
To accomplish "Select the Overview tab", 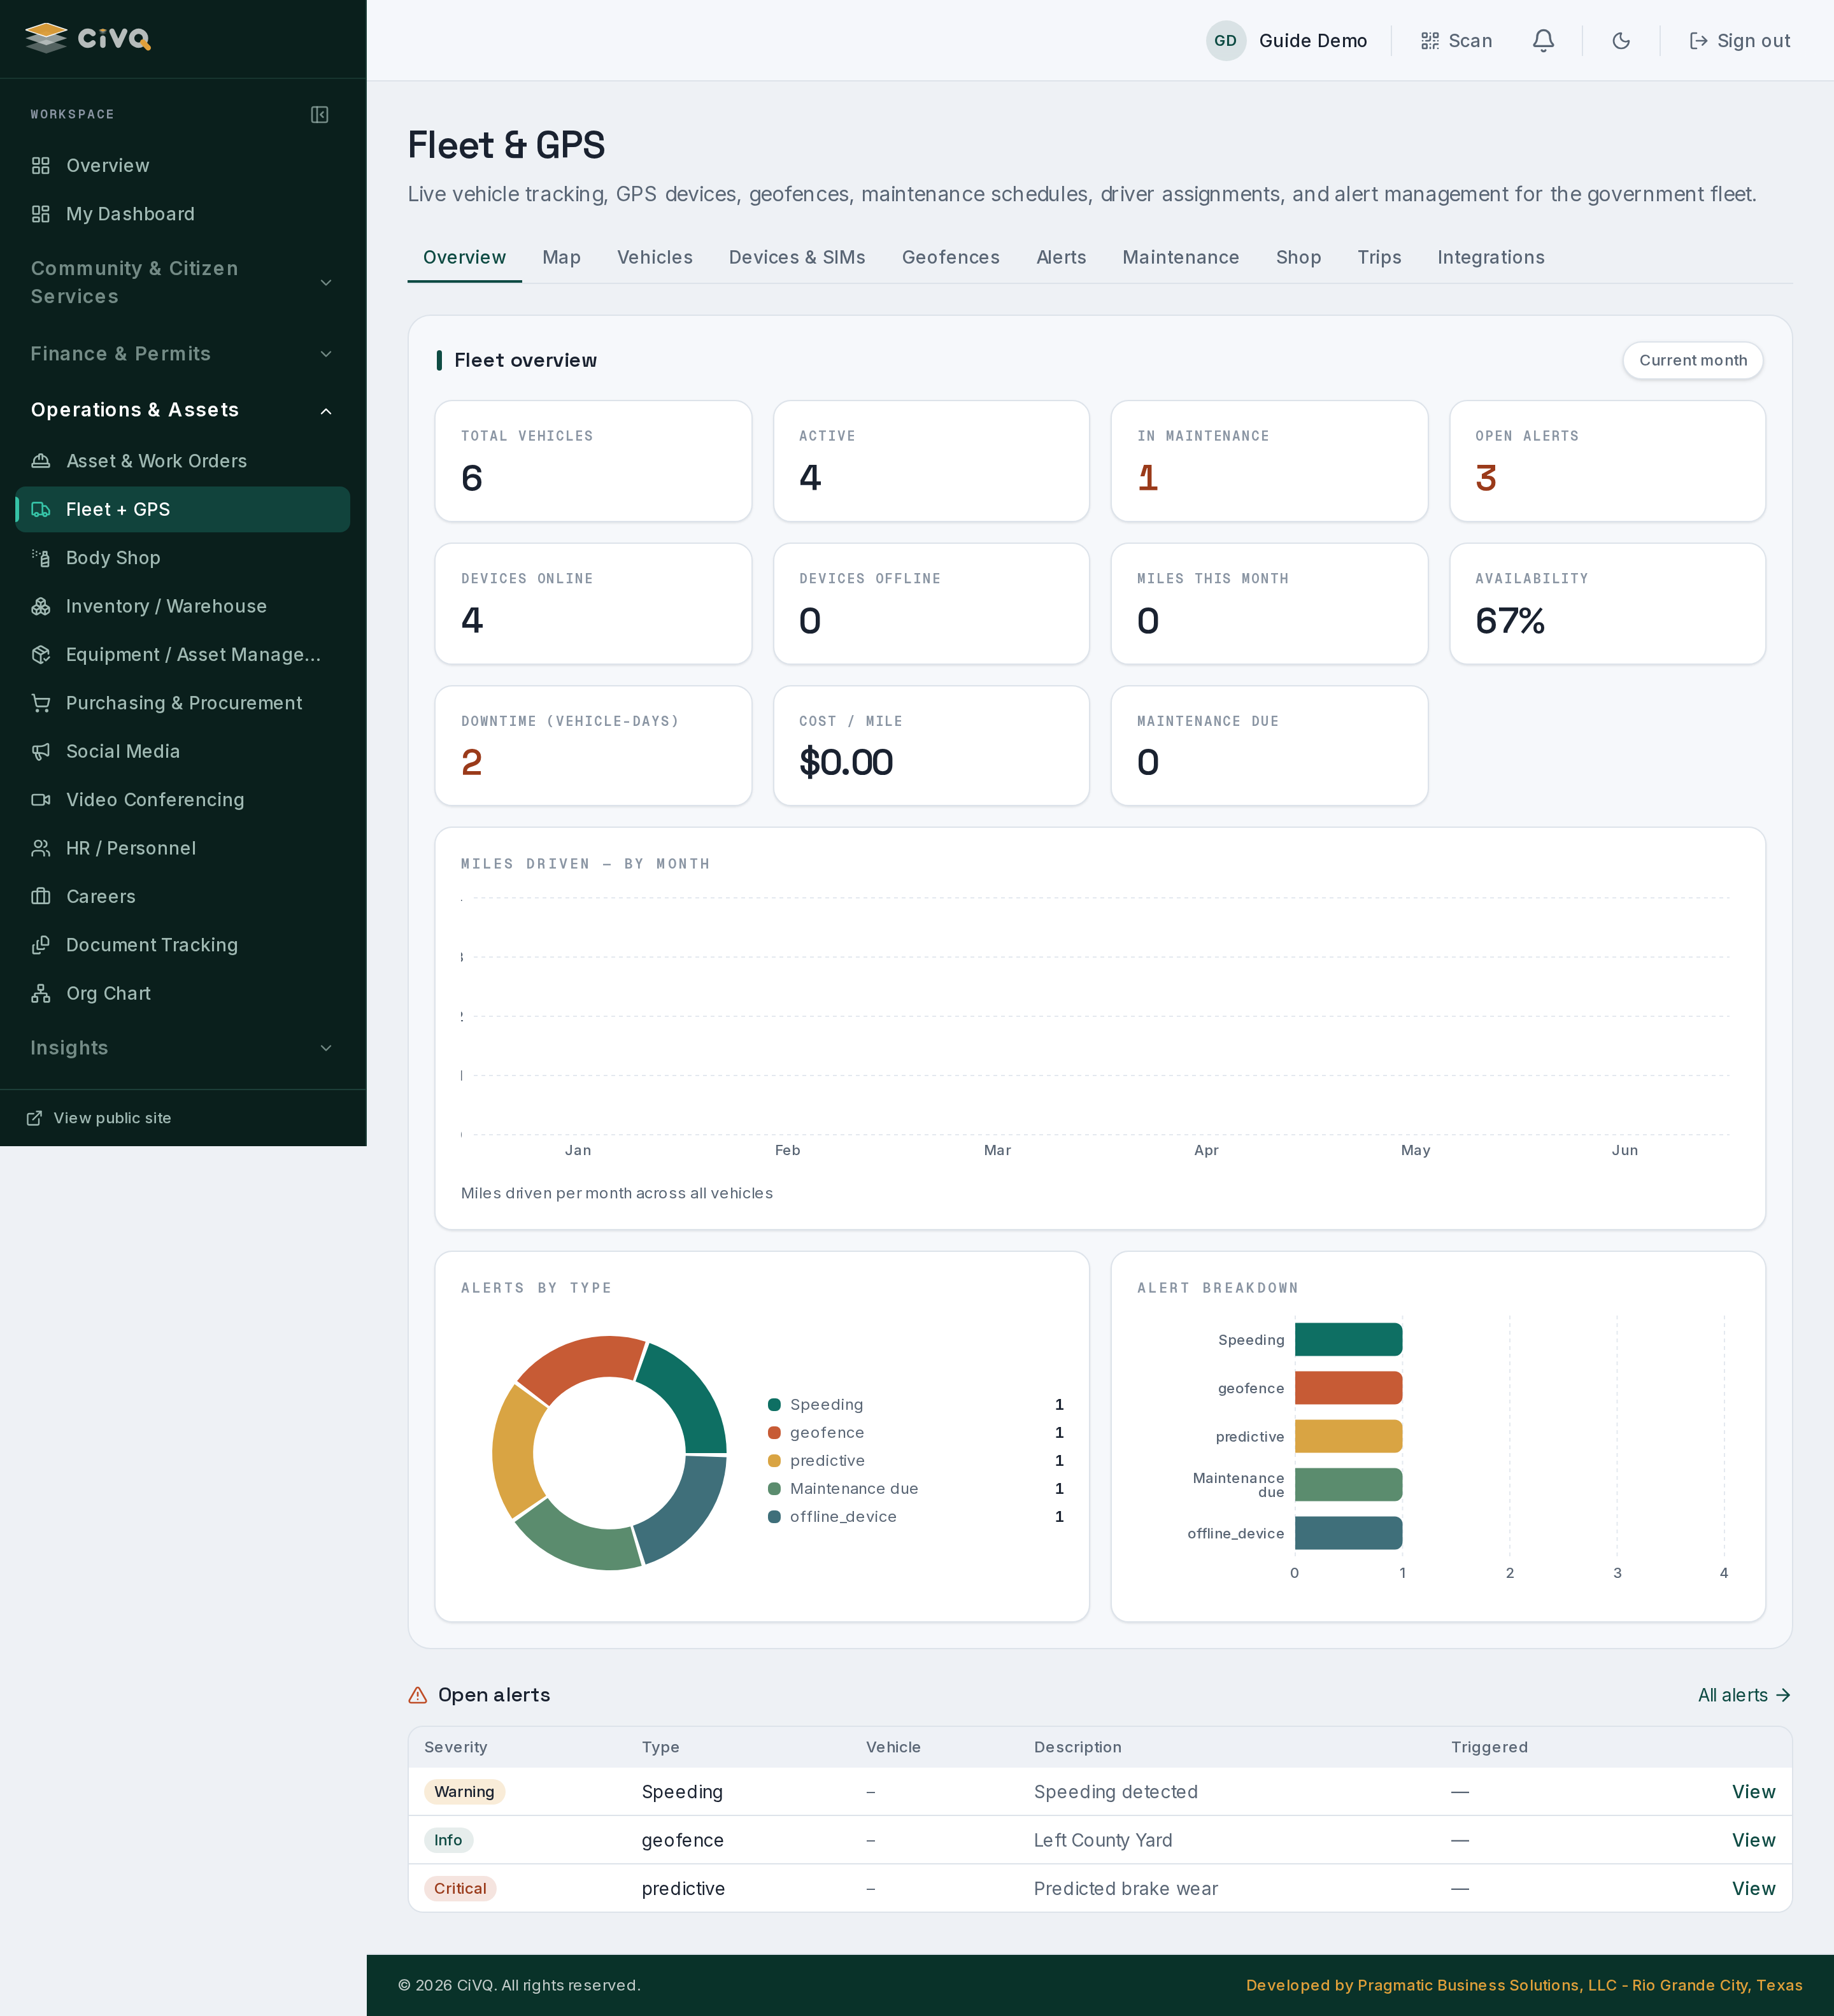I will (x=464, y=258).
